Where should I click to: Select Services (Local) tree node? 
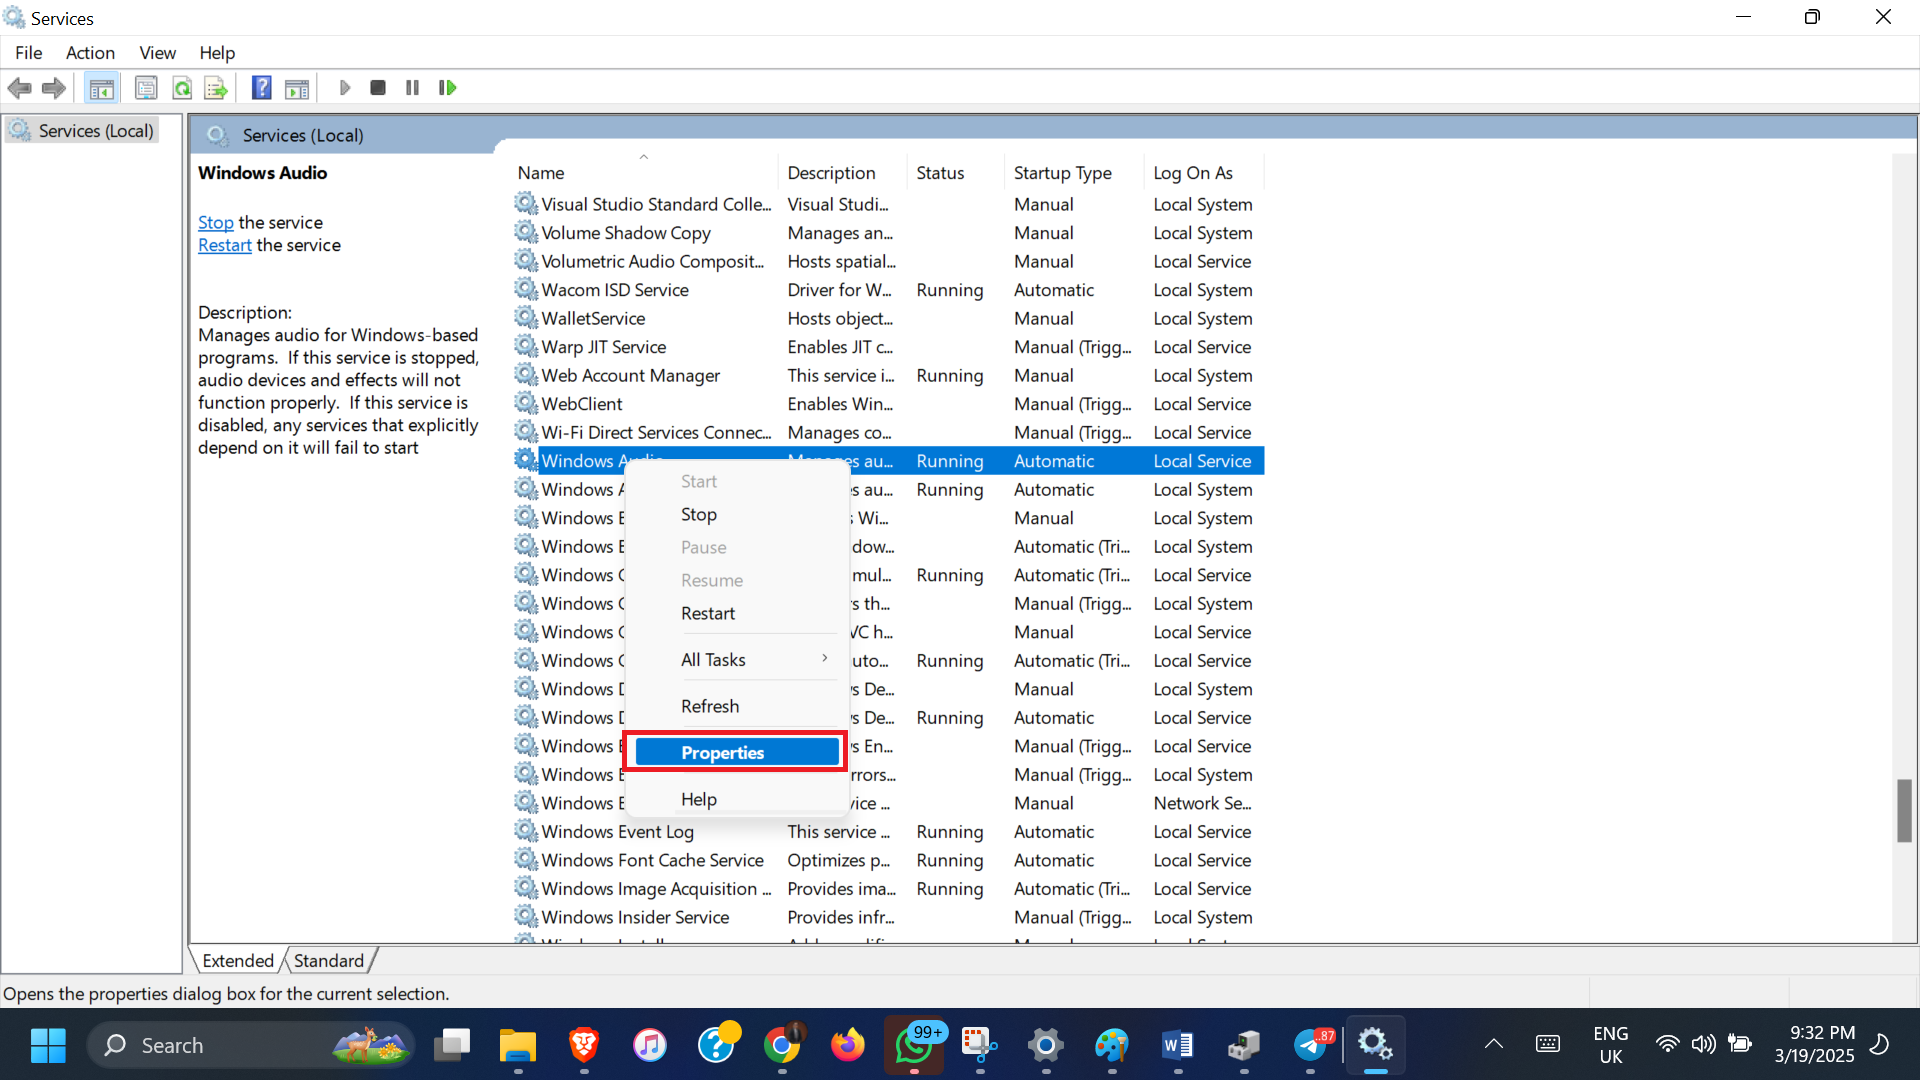[x=95, y=131]
